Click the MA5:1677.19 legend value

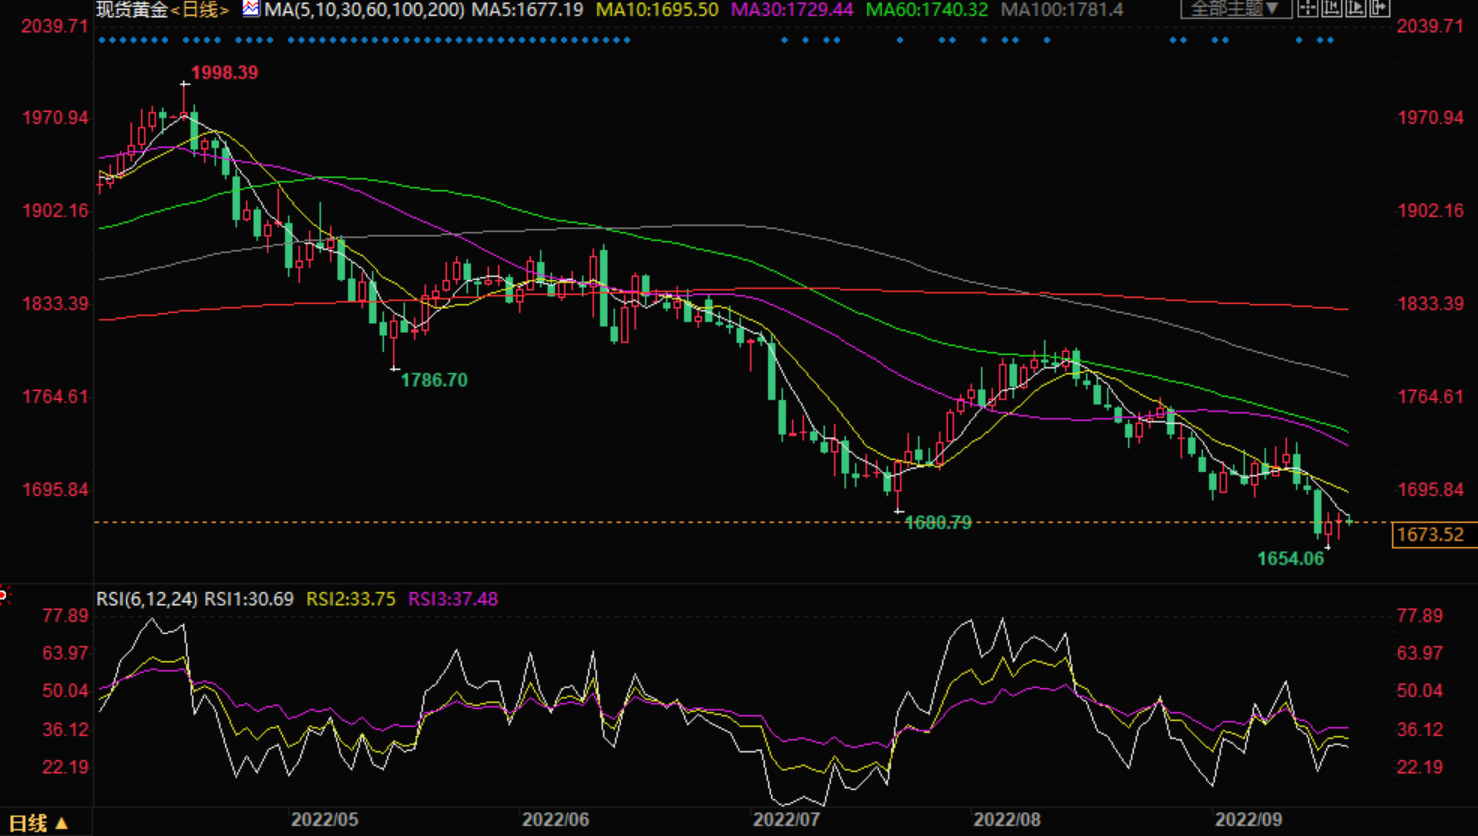[527, 10]
